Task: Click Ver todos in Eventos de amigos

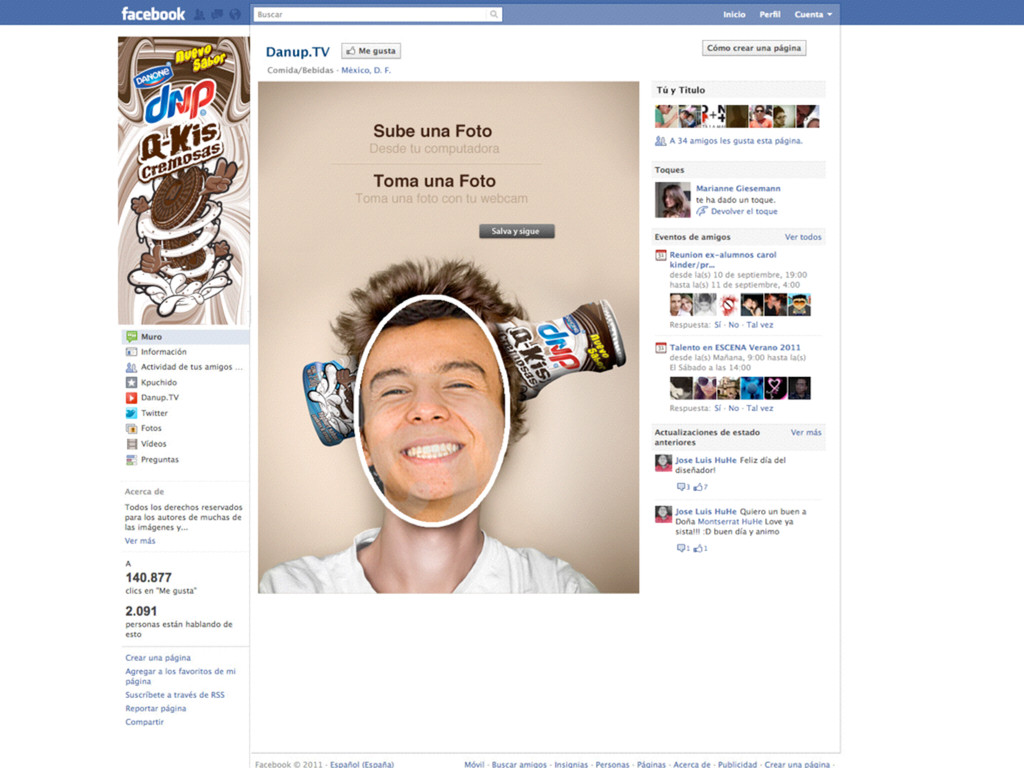Action: [803, 237]
